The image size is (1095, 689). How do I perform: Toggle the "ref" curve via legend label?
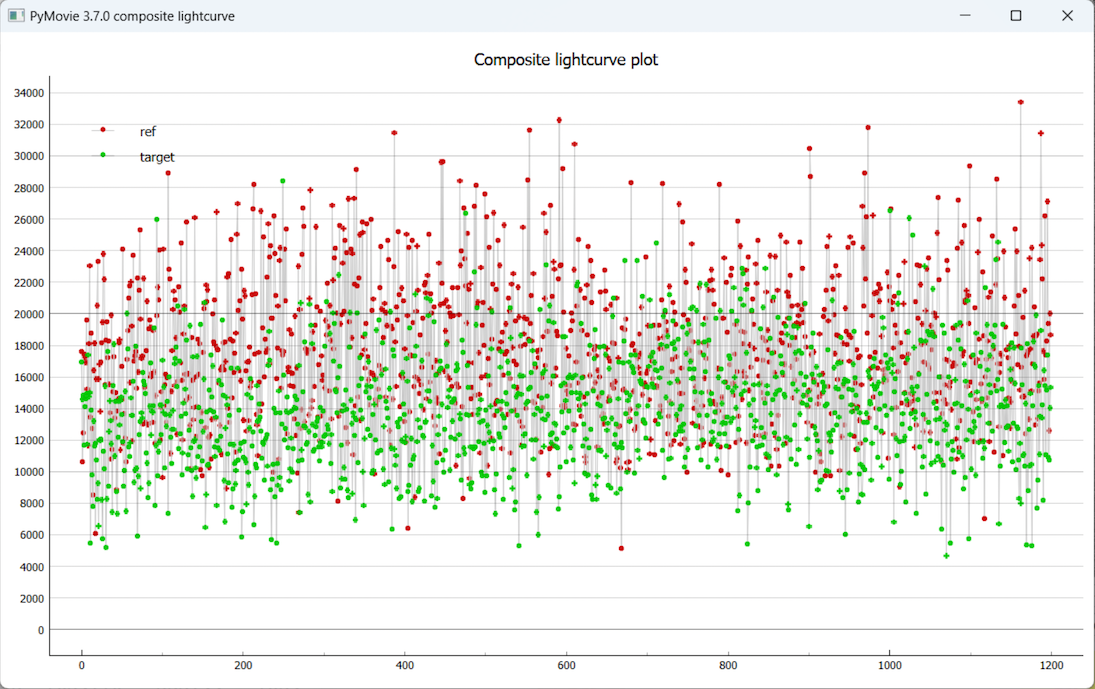(148, 131)
